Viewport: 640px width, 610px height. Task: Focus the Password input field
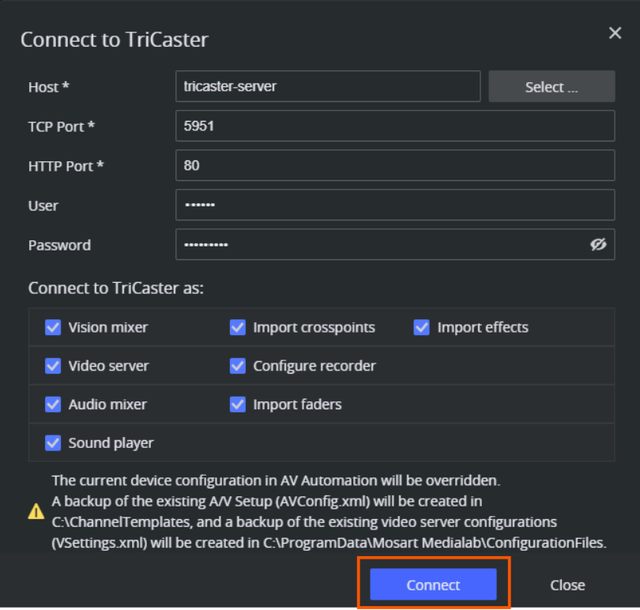(x=380, y=245)
